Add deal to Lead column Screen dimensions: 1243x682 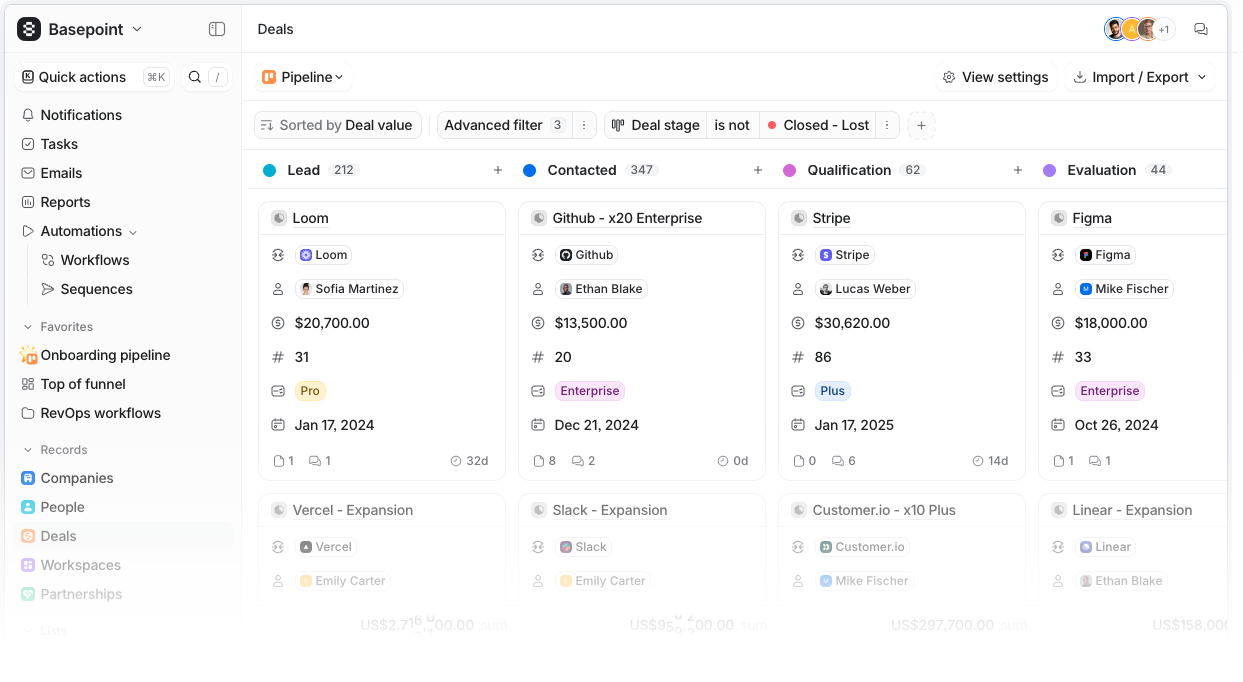(498, 170)
